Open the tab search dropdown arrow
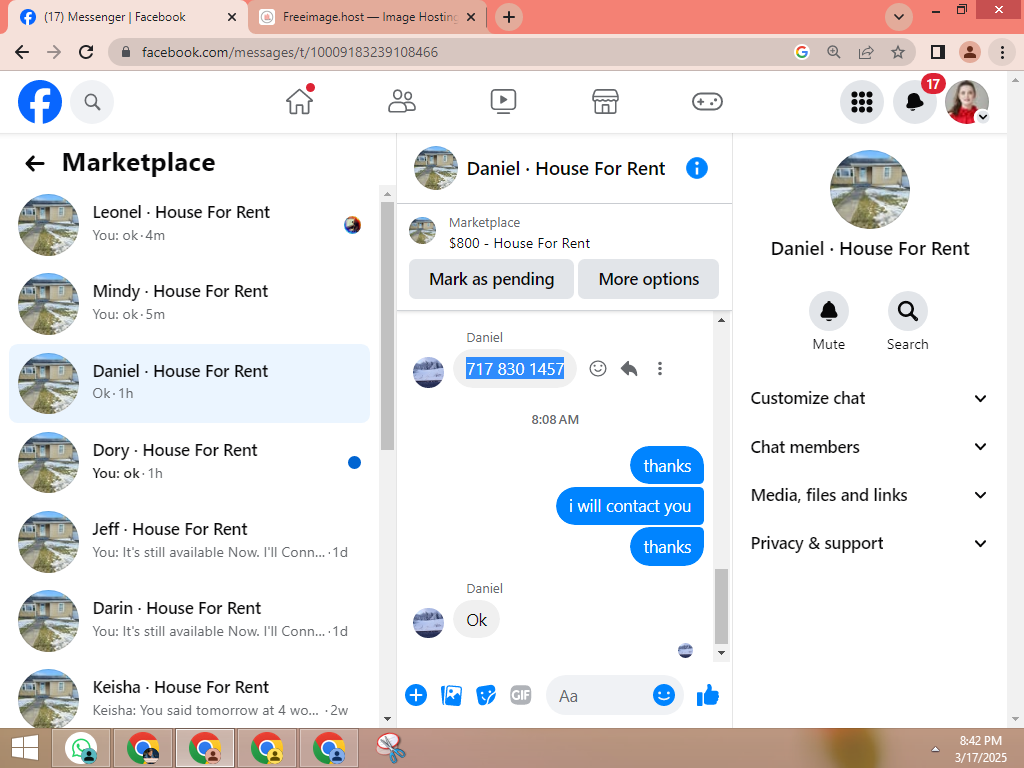 pos(899,17)
